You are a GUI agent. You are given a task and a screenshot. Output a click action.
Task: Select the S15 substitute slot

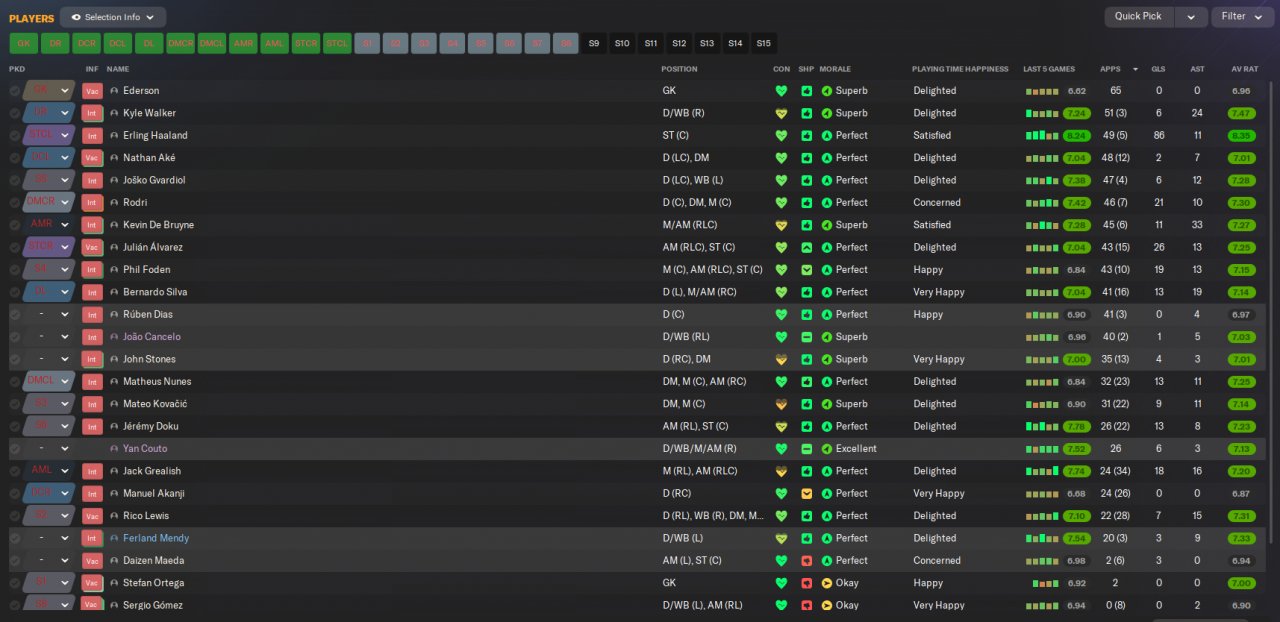[764, 44]
